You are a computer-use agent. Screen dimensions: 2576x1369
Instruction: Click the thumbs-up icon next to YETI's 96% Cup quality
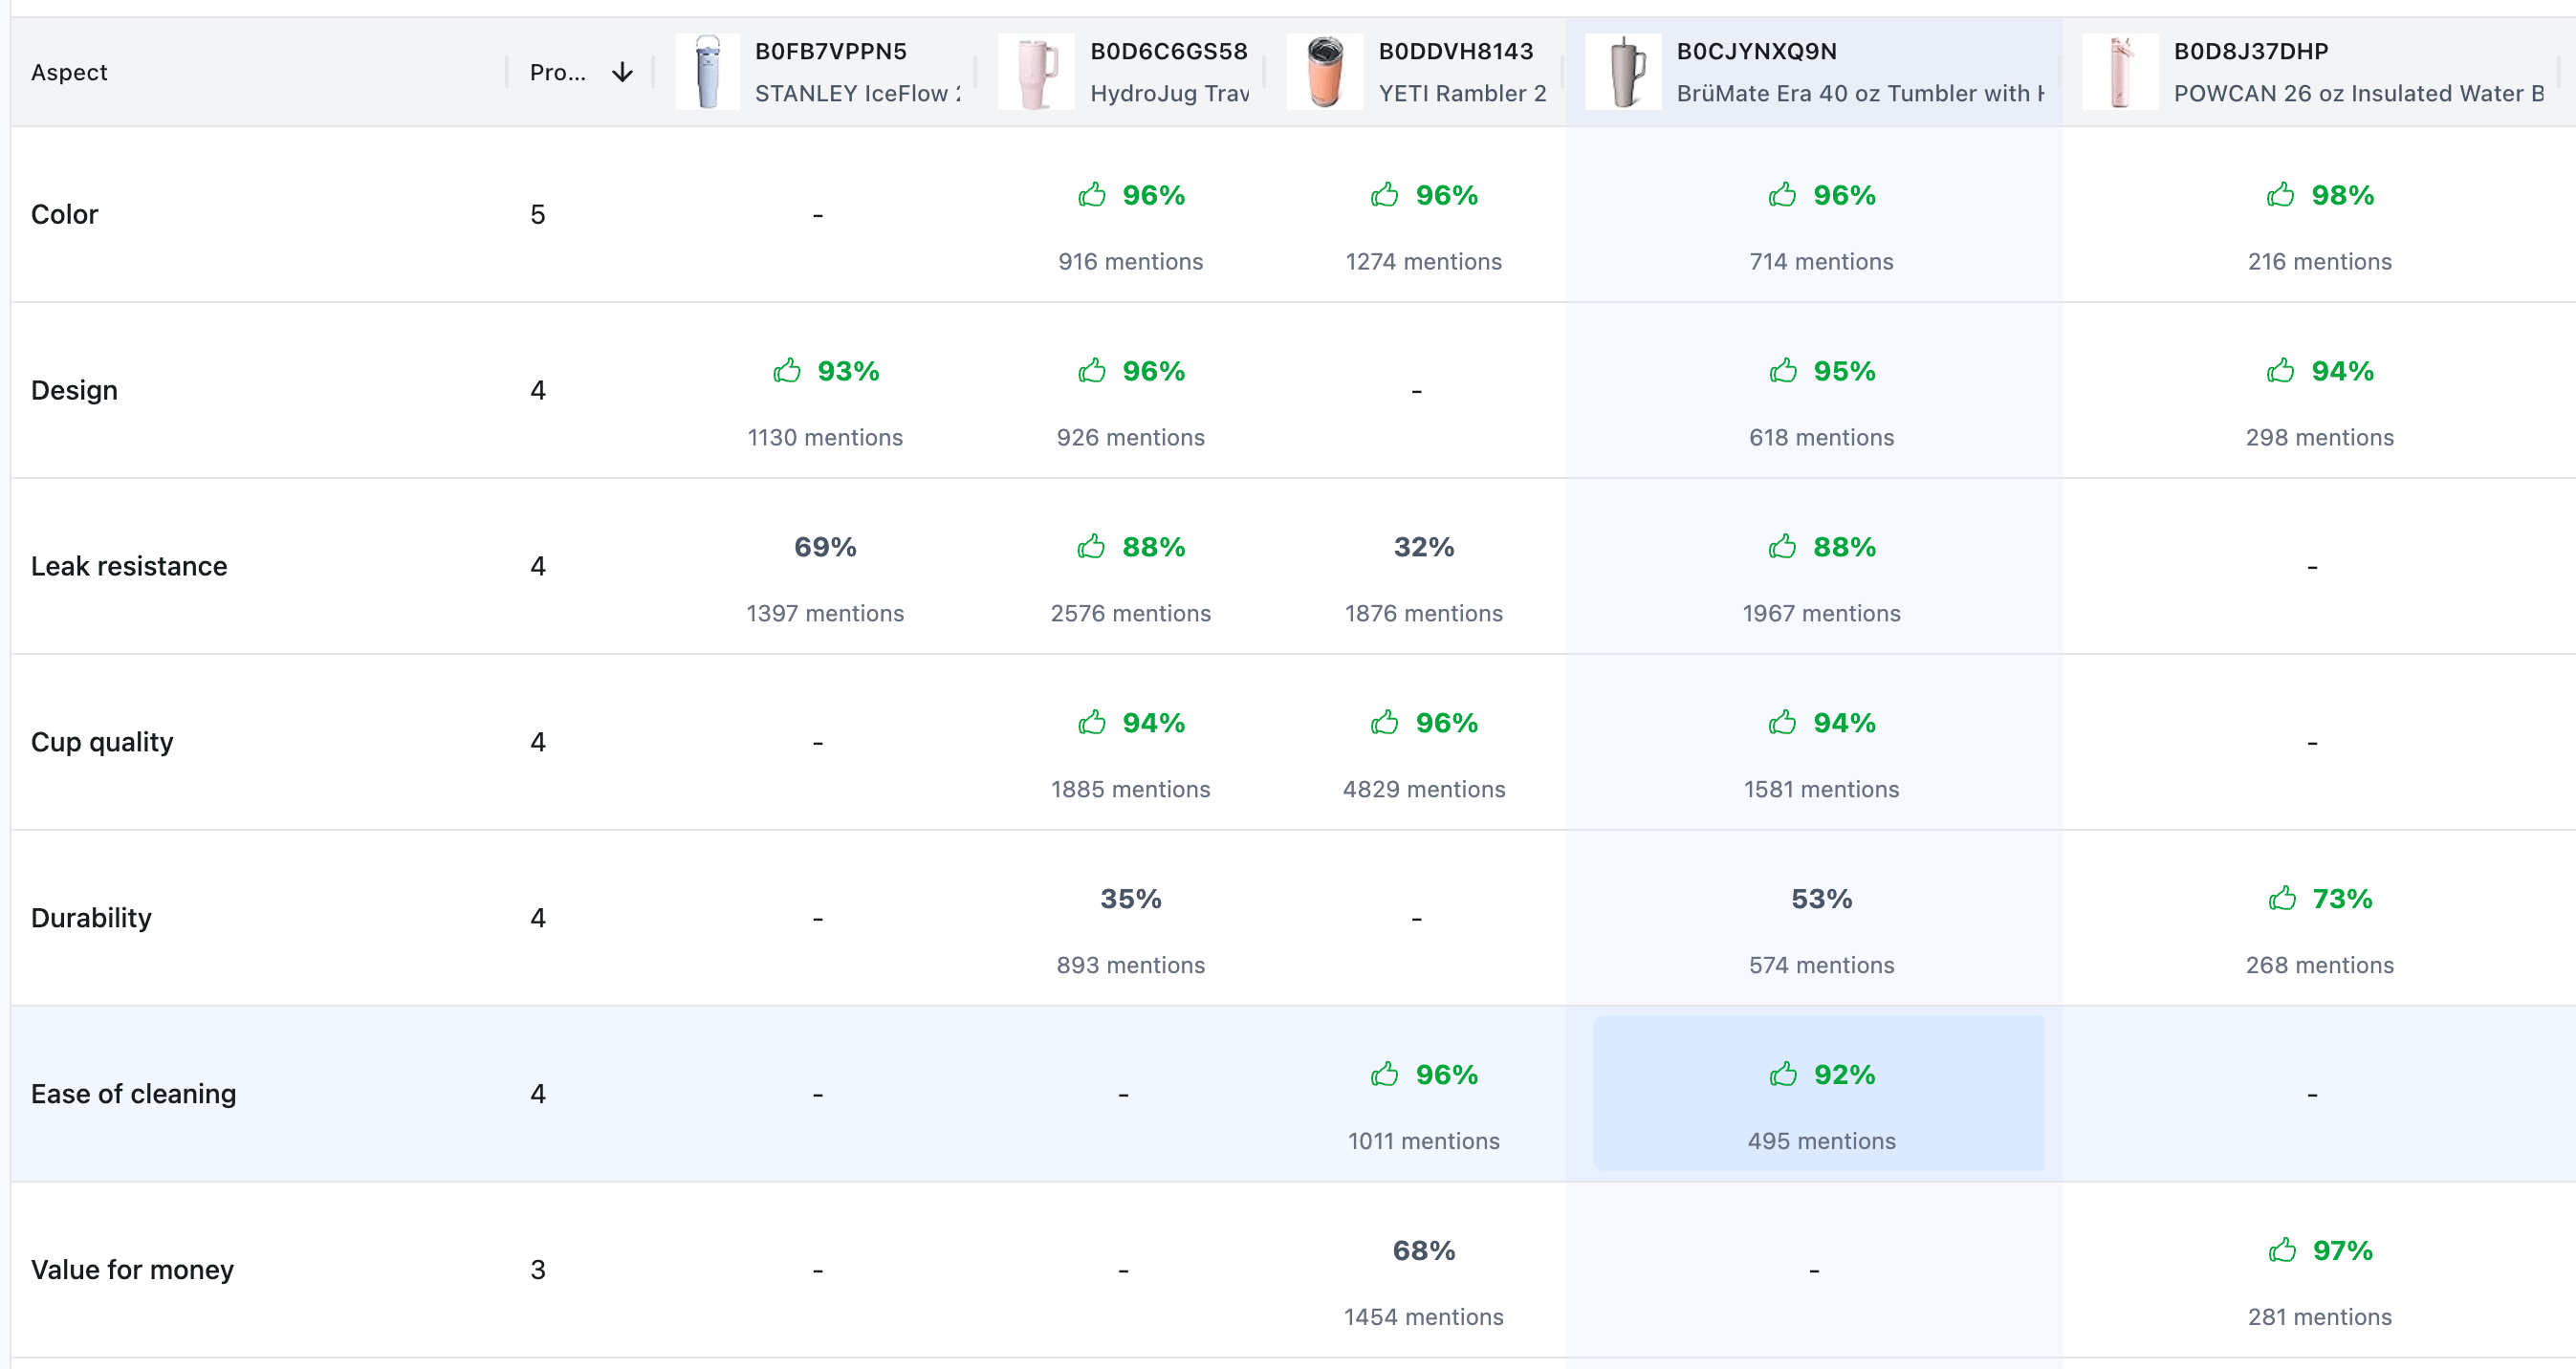1385,722
